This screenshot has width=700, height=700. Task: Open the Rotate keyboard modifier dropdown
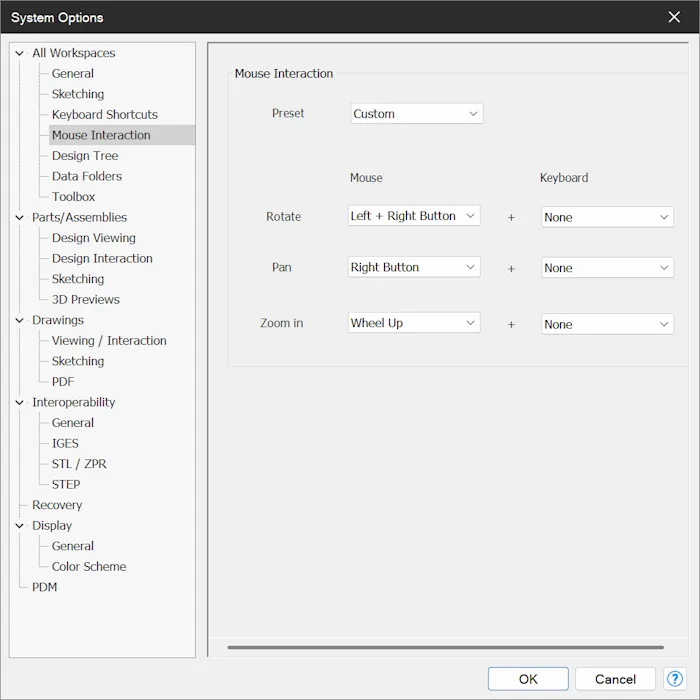[607, 217]
